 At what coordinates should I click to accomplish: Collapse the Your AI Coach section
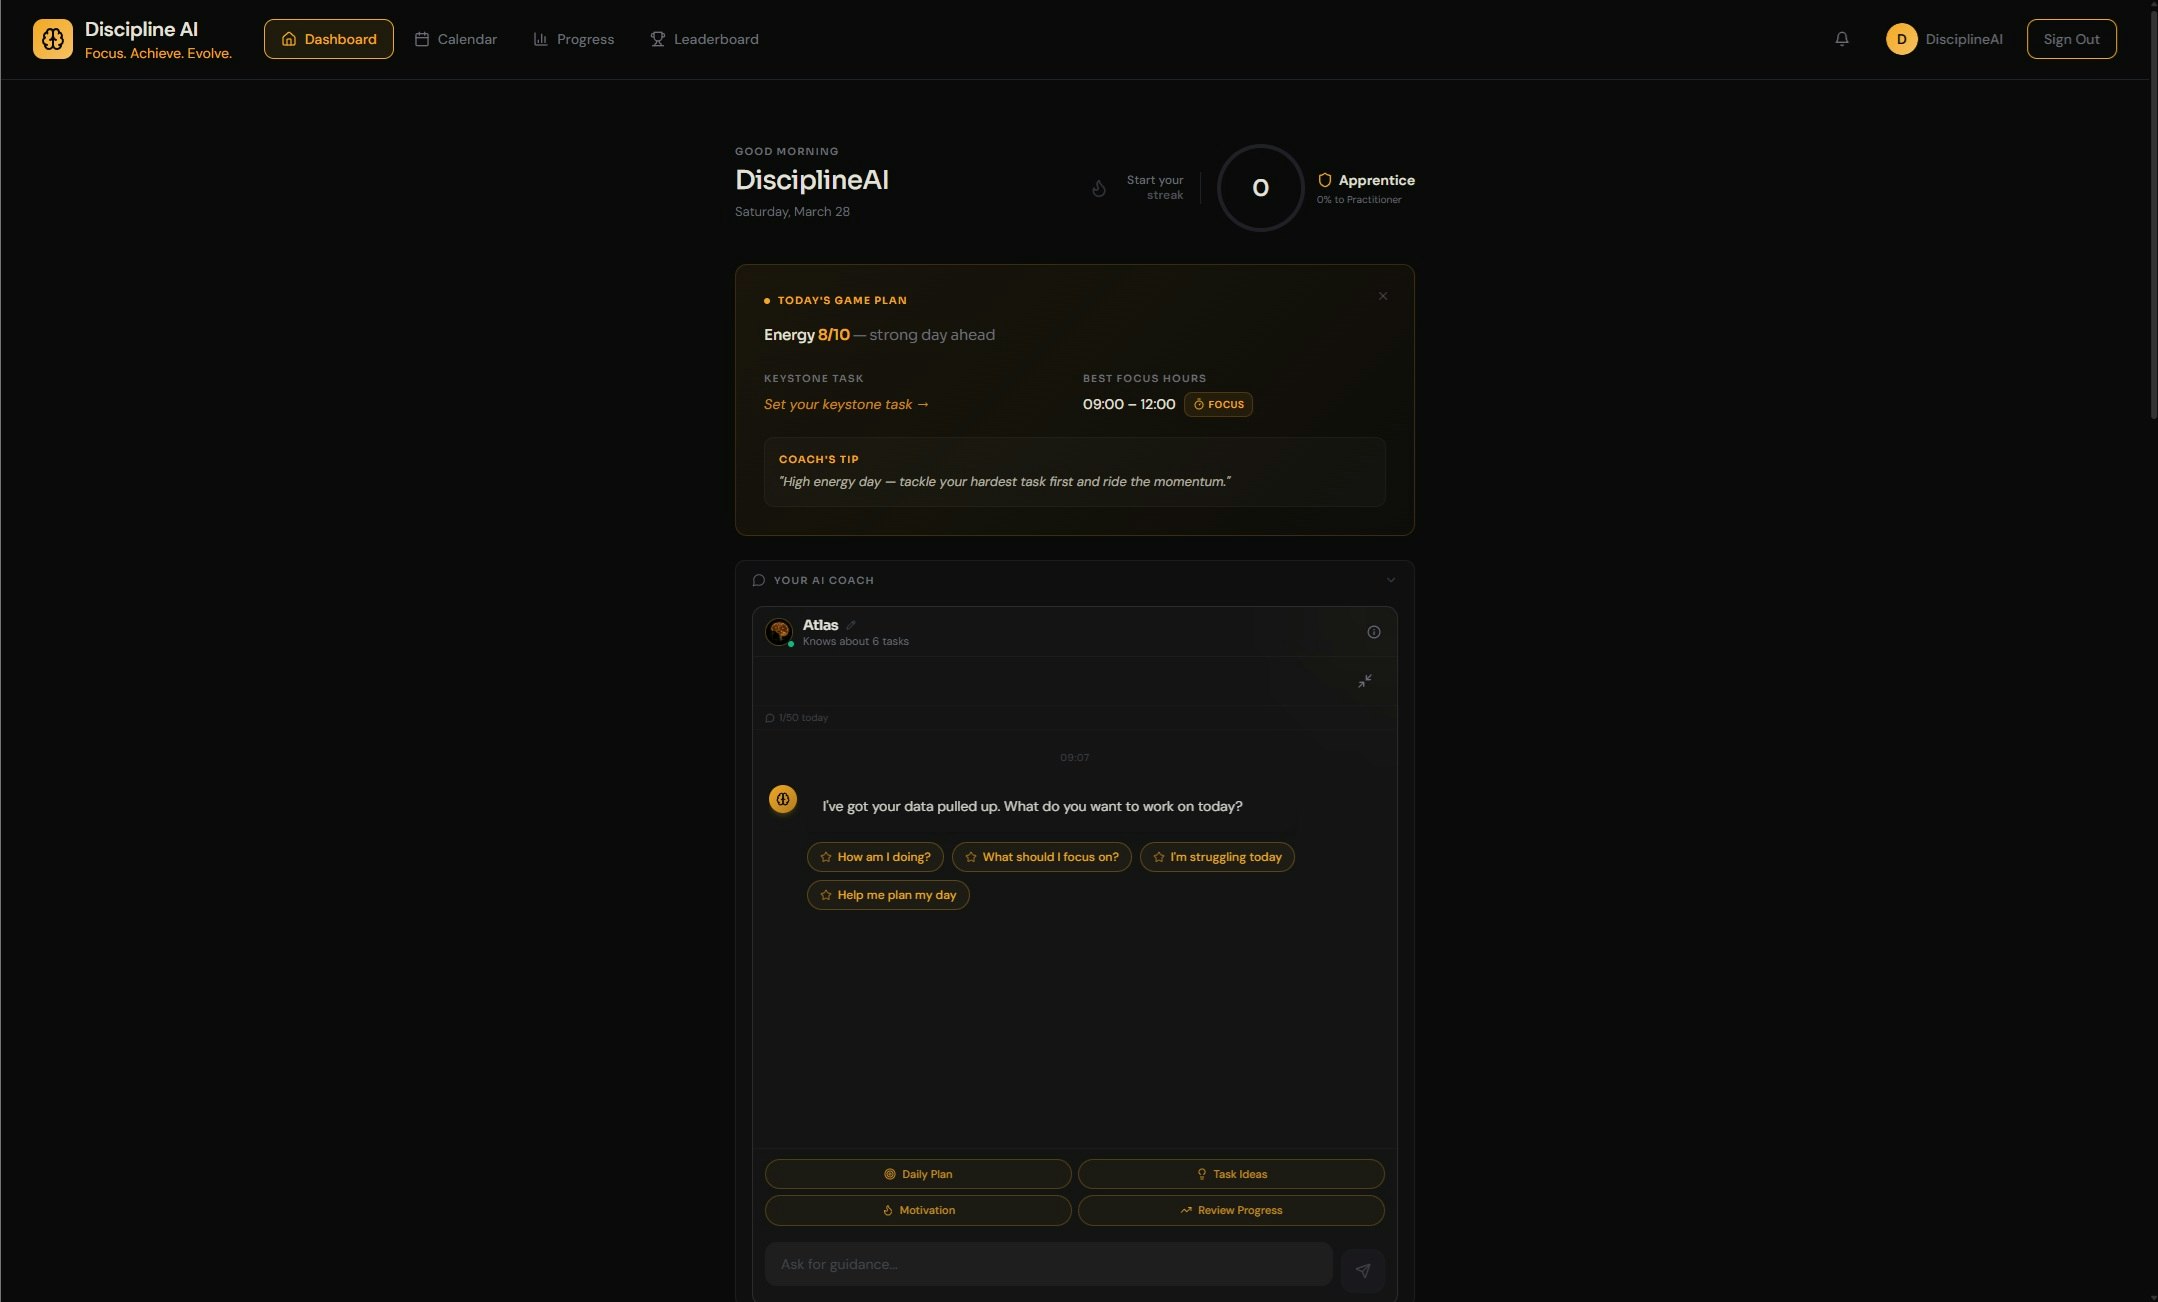(x=1390, y=580)
